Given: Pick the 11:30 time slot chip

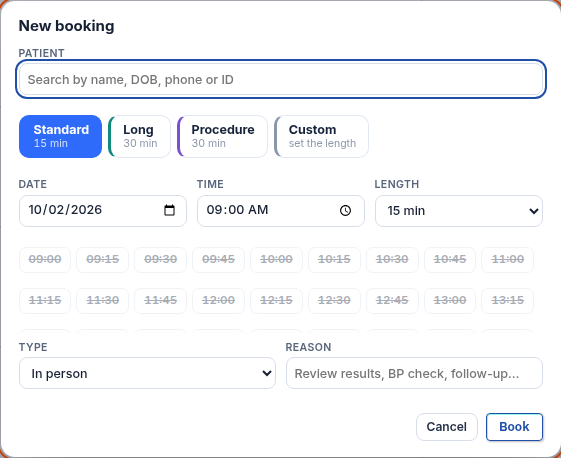Looking at the screenshot, I should 102,301.
